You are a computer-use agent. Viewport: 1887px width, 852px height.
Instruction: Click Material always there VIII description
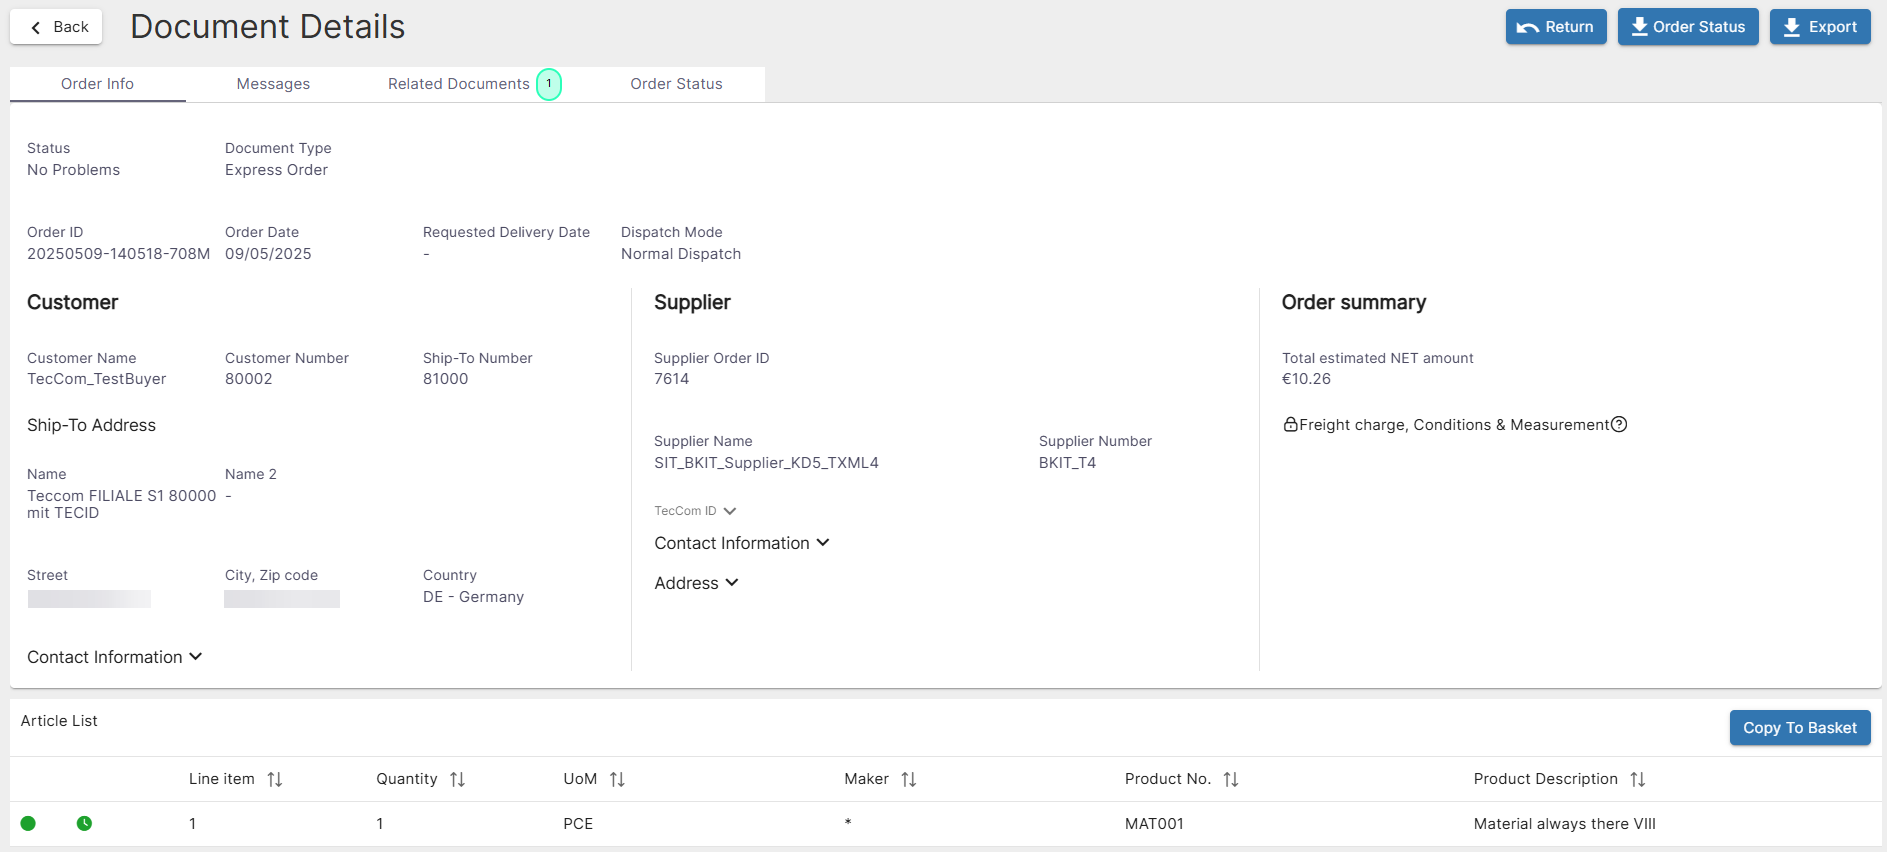pyautogui.click(x=1565, y=824)
